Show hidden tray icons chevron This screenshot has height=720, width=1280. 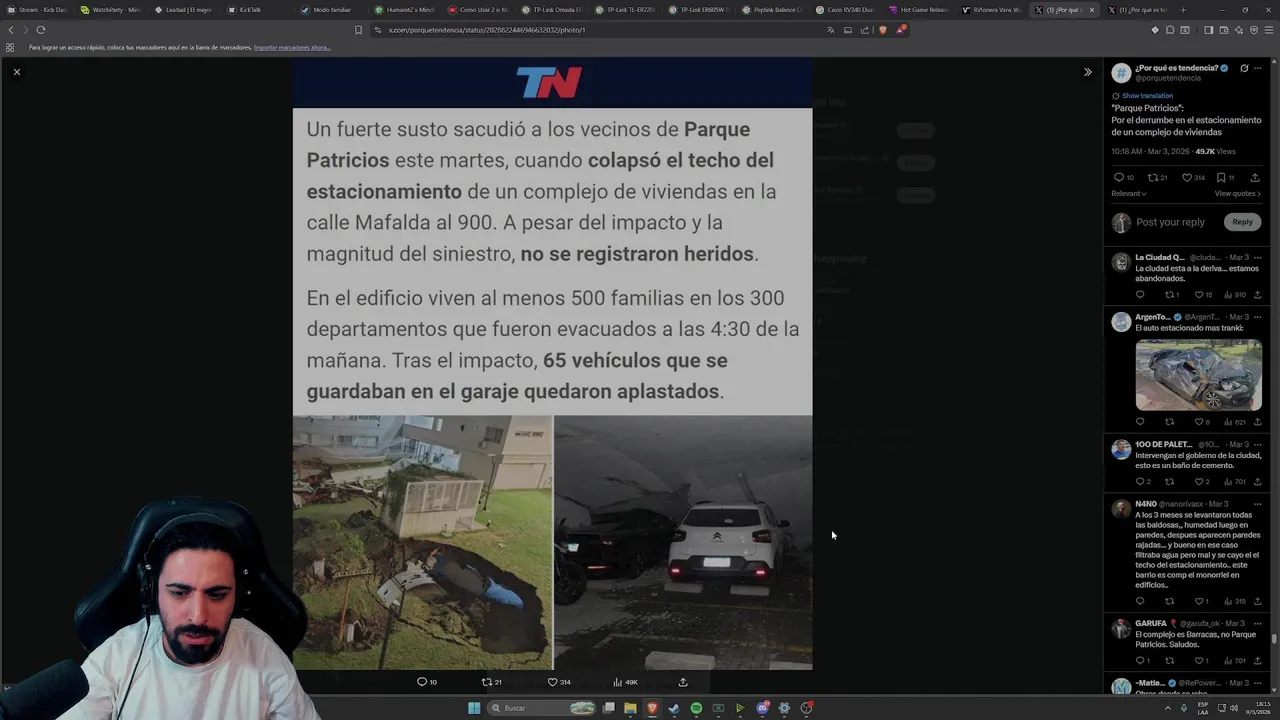[1167, 708]
